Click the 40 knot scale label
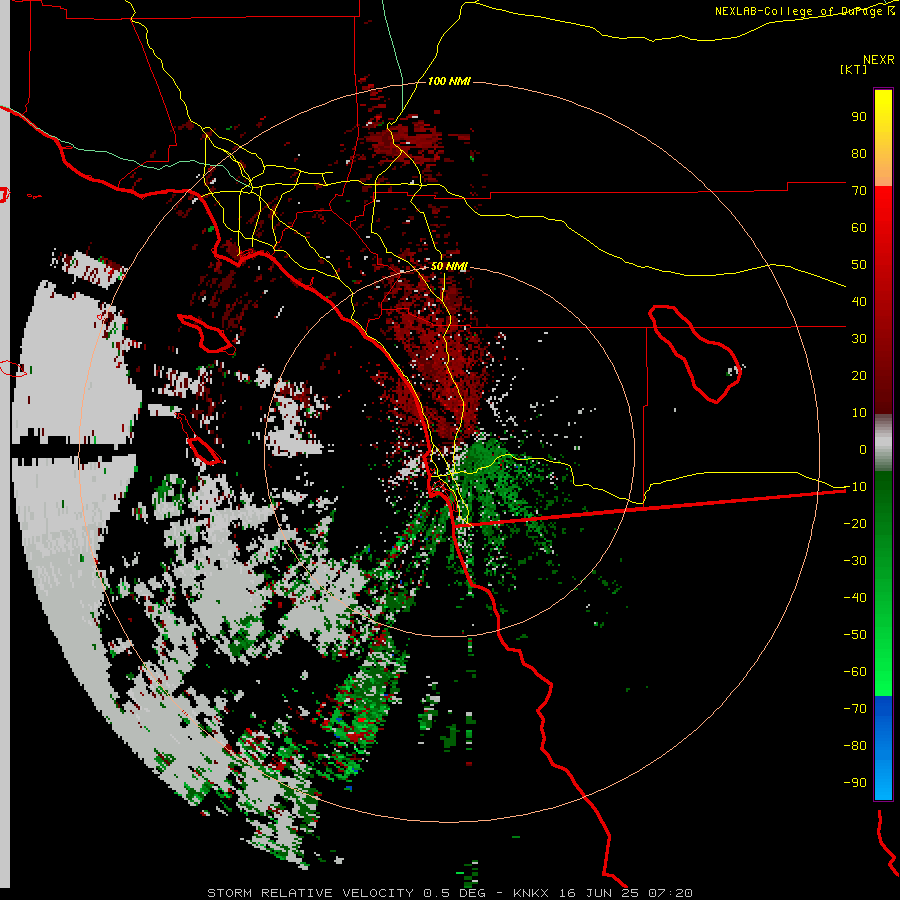Screen dimensions: 900x900 click(x=859, y=302)
